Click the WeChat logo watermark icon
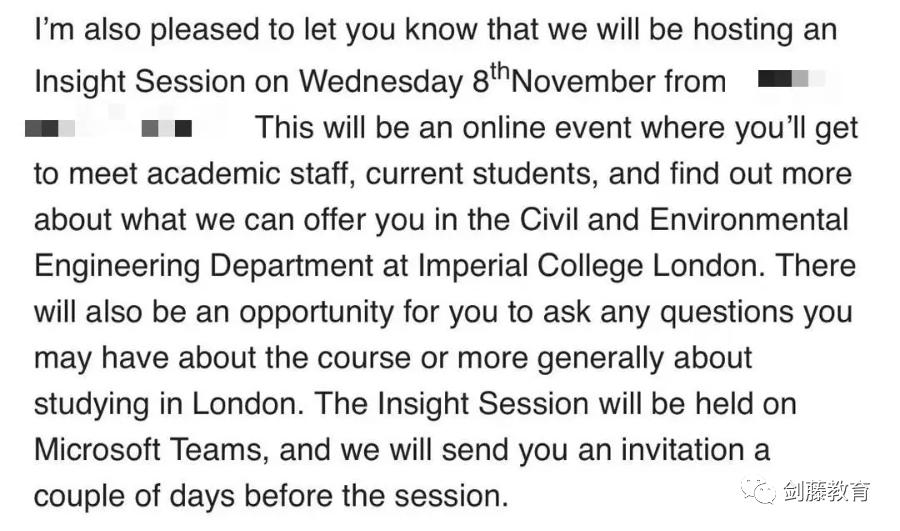900x531 pixels. (757, 490)
